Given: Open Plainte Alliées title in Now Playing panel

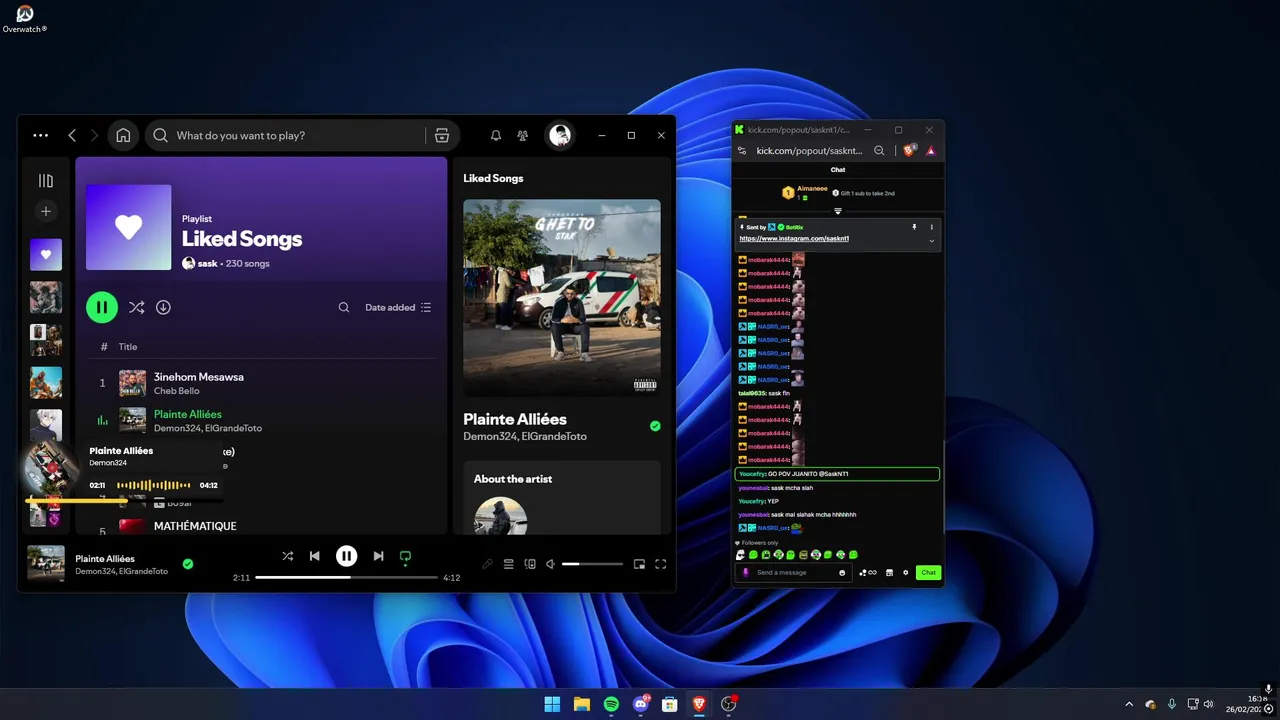Looking at the screenshot, I should click(515, 419).
